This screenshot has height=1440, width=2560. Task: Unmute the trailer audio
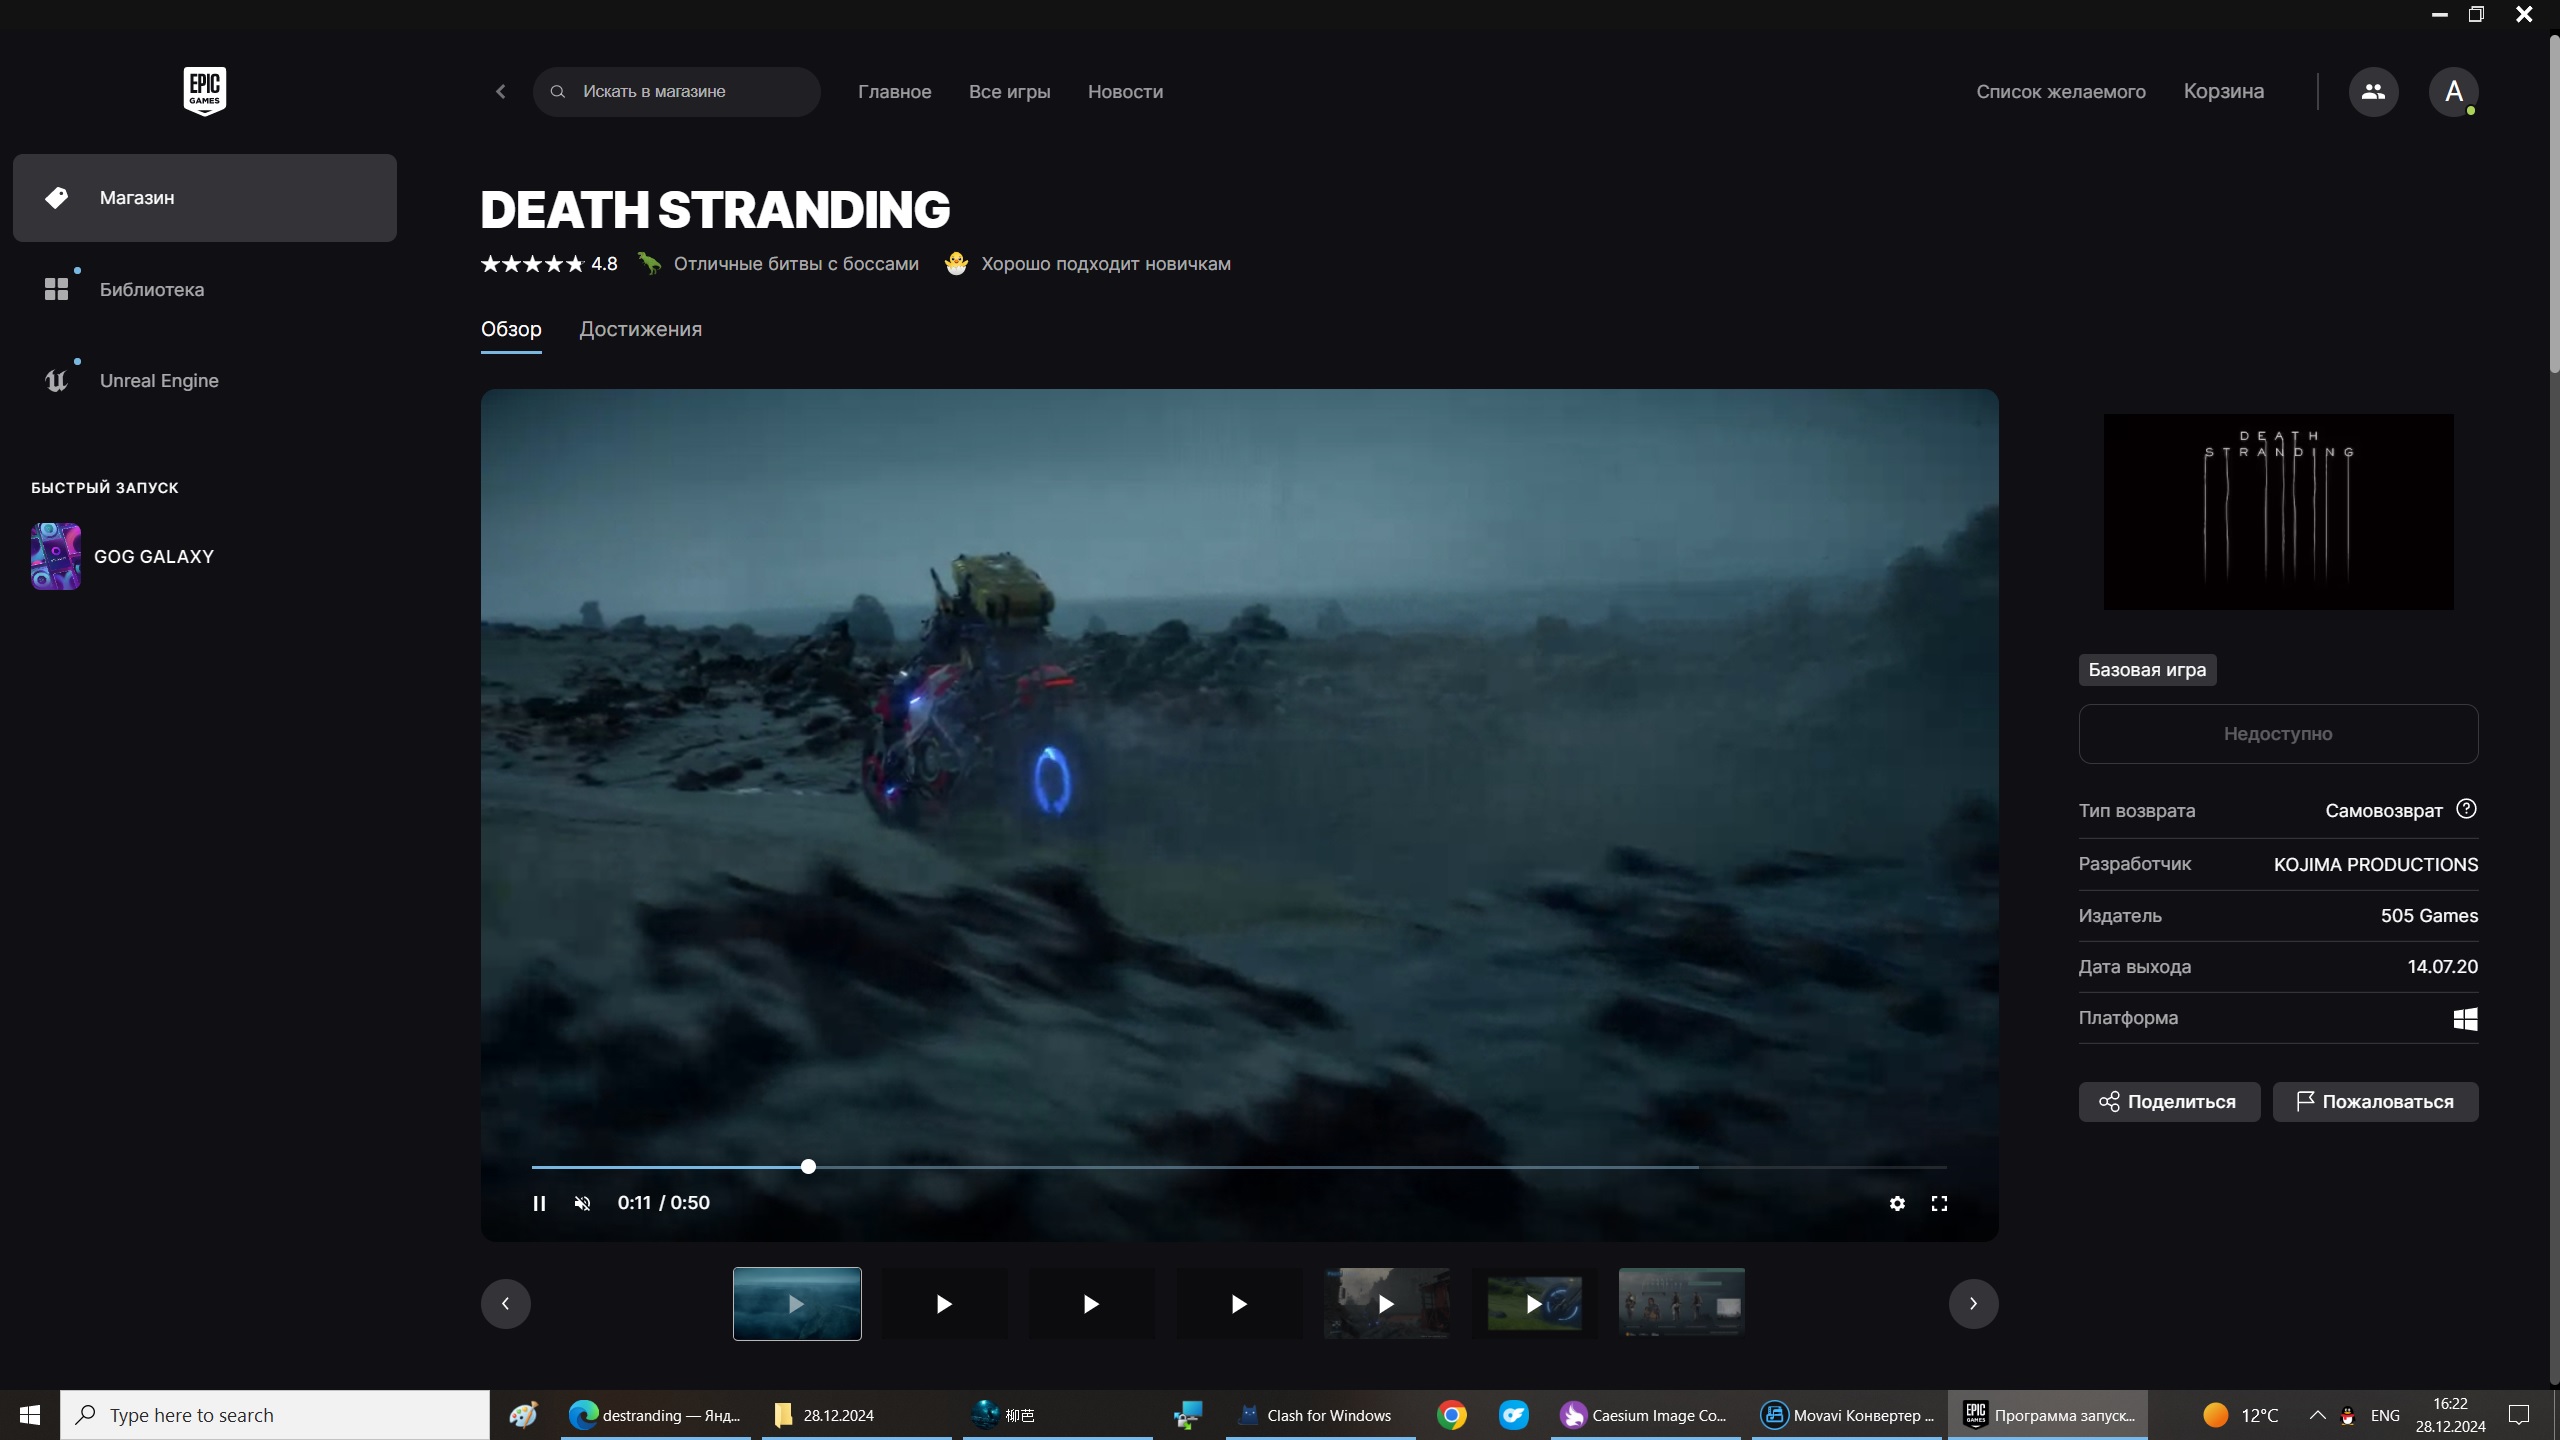tap(583, 1203)
